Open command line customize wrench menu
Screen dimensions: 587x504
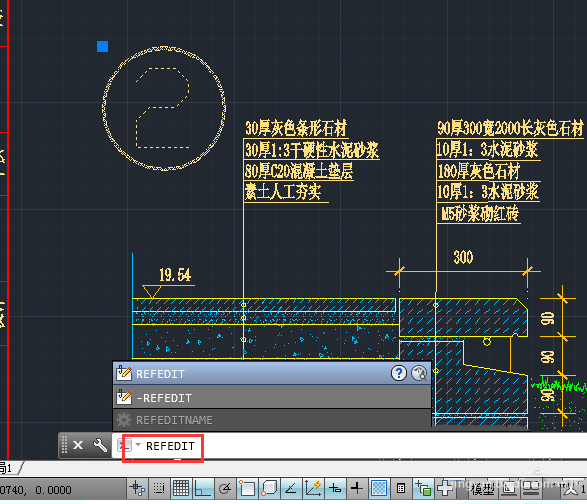pos(100,445)
